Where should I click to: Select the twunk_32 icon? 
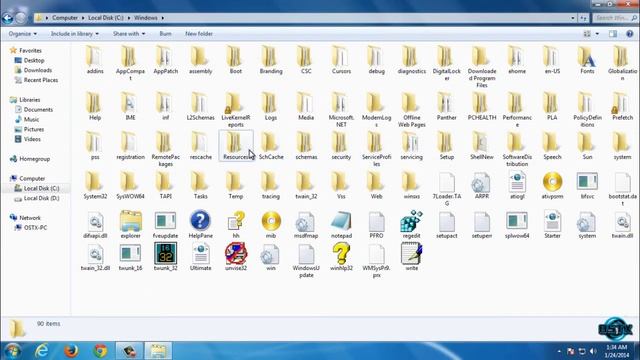point(165,253)
